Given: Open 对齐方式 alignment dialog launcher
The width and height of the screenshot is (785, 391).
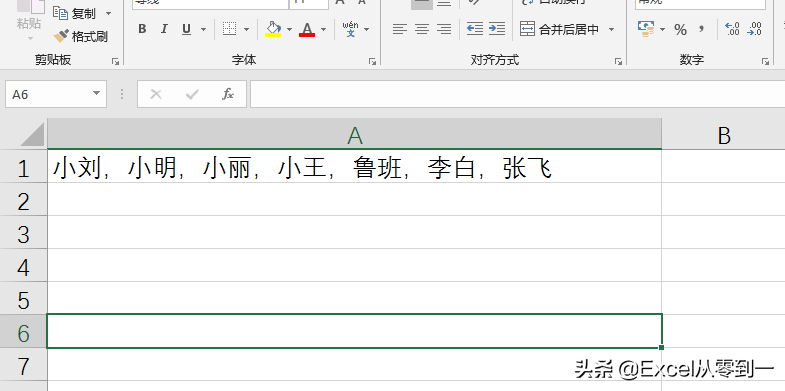Looking at the screenshot, I should 618,61.
